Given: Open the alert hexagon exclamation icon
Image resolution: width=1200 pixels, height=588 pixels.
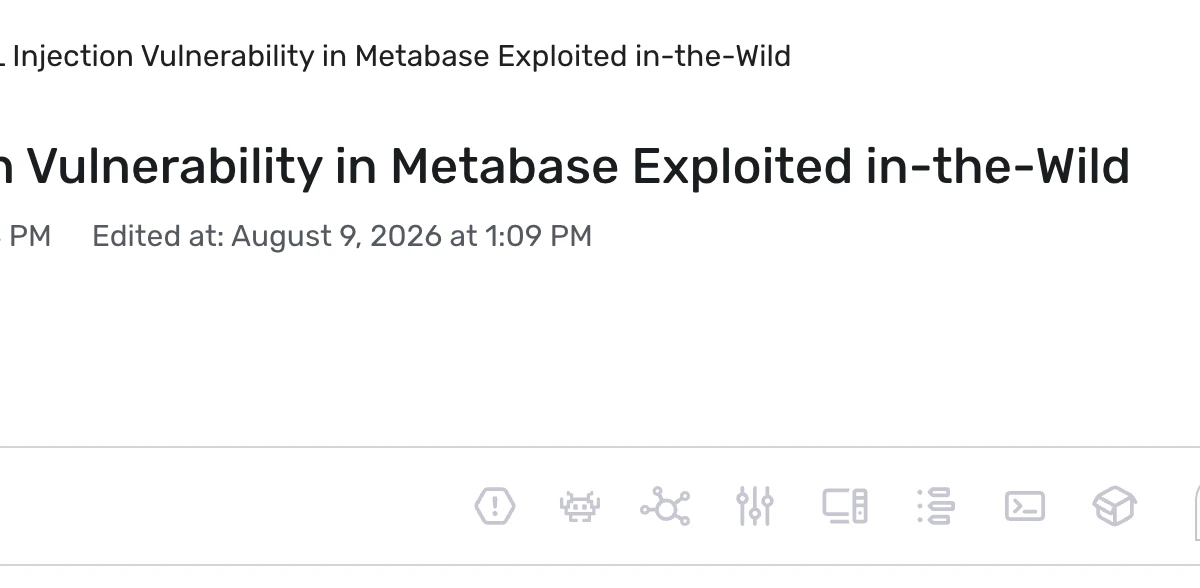Looking at the screenshot, I should tap(494, 507).
